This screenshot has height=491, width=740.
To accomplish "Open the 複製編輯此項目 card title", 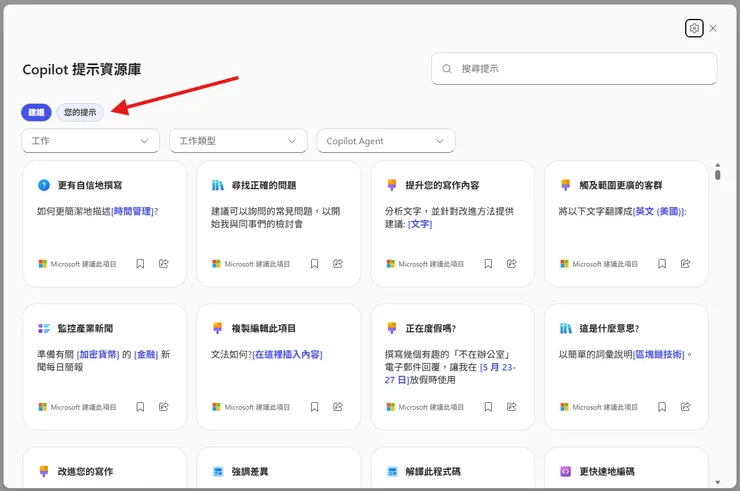I will tap(264, 328).
